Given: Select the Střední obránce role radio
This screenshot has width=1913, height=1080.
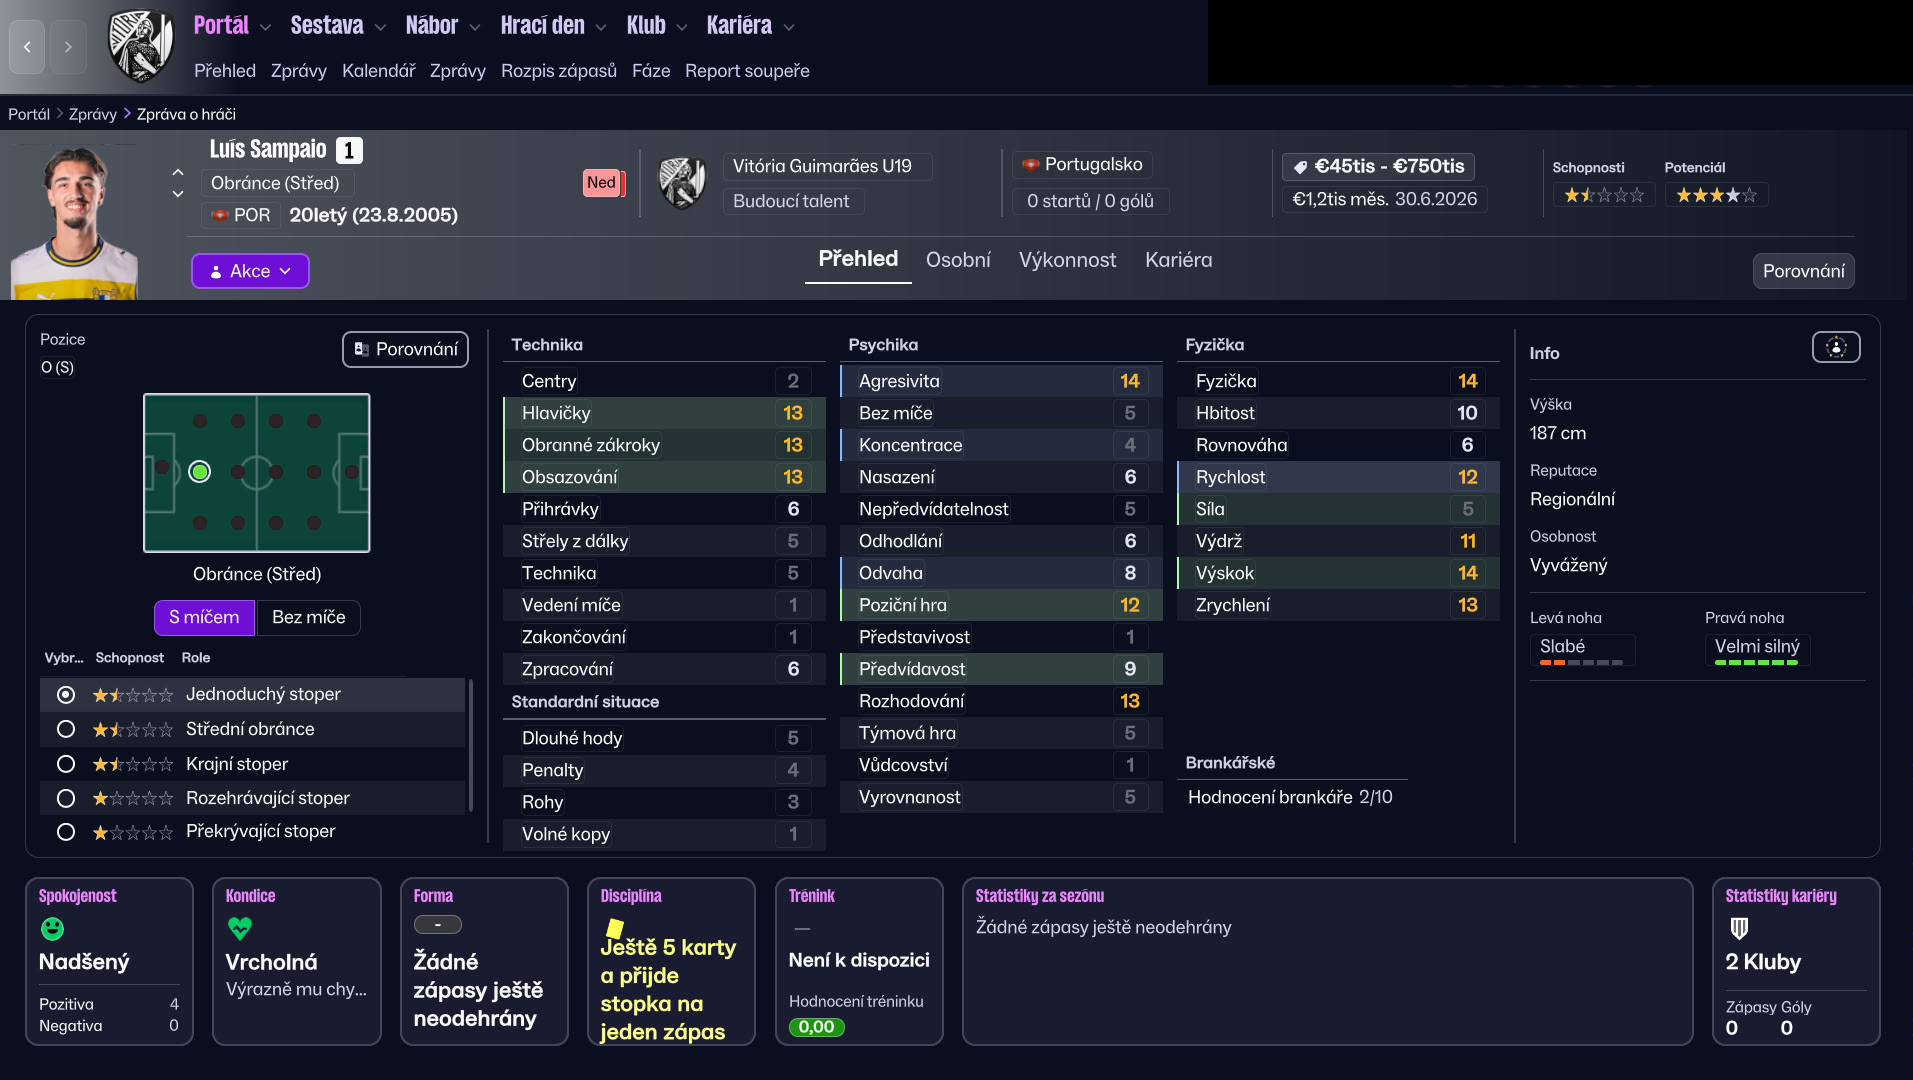Looking at the screenshot, I should click(x=66, y=729).
